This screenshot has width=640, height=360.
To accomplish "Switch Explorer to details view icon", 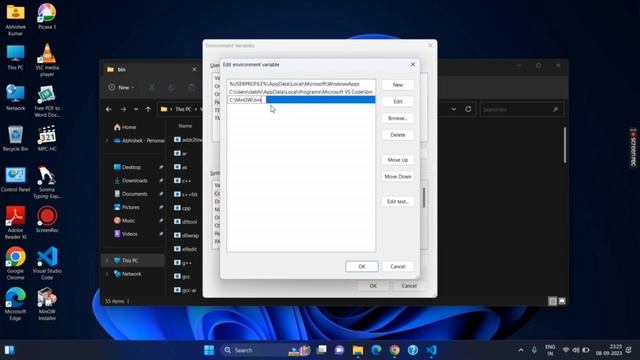I will point(552,301).
